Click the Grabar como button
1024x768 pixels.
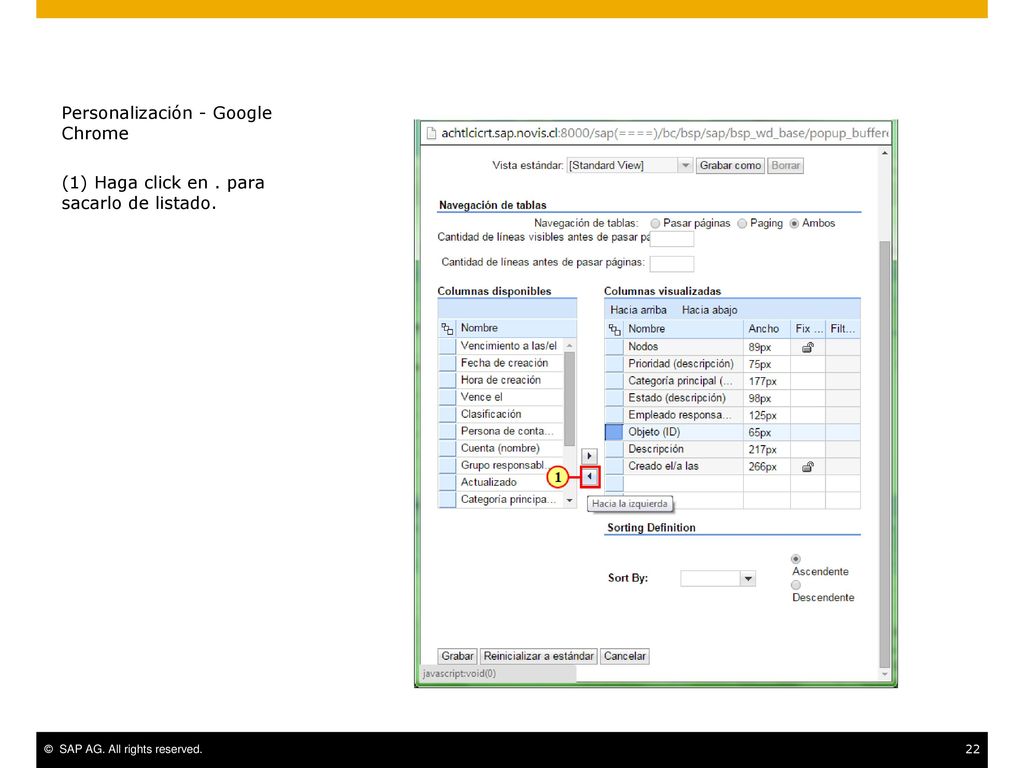tap(730, 166)
